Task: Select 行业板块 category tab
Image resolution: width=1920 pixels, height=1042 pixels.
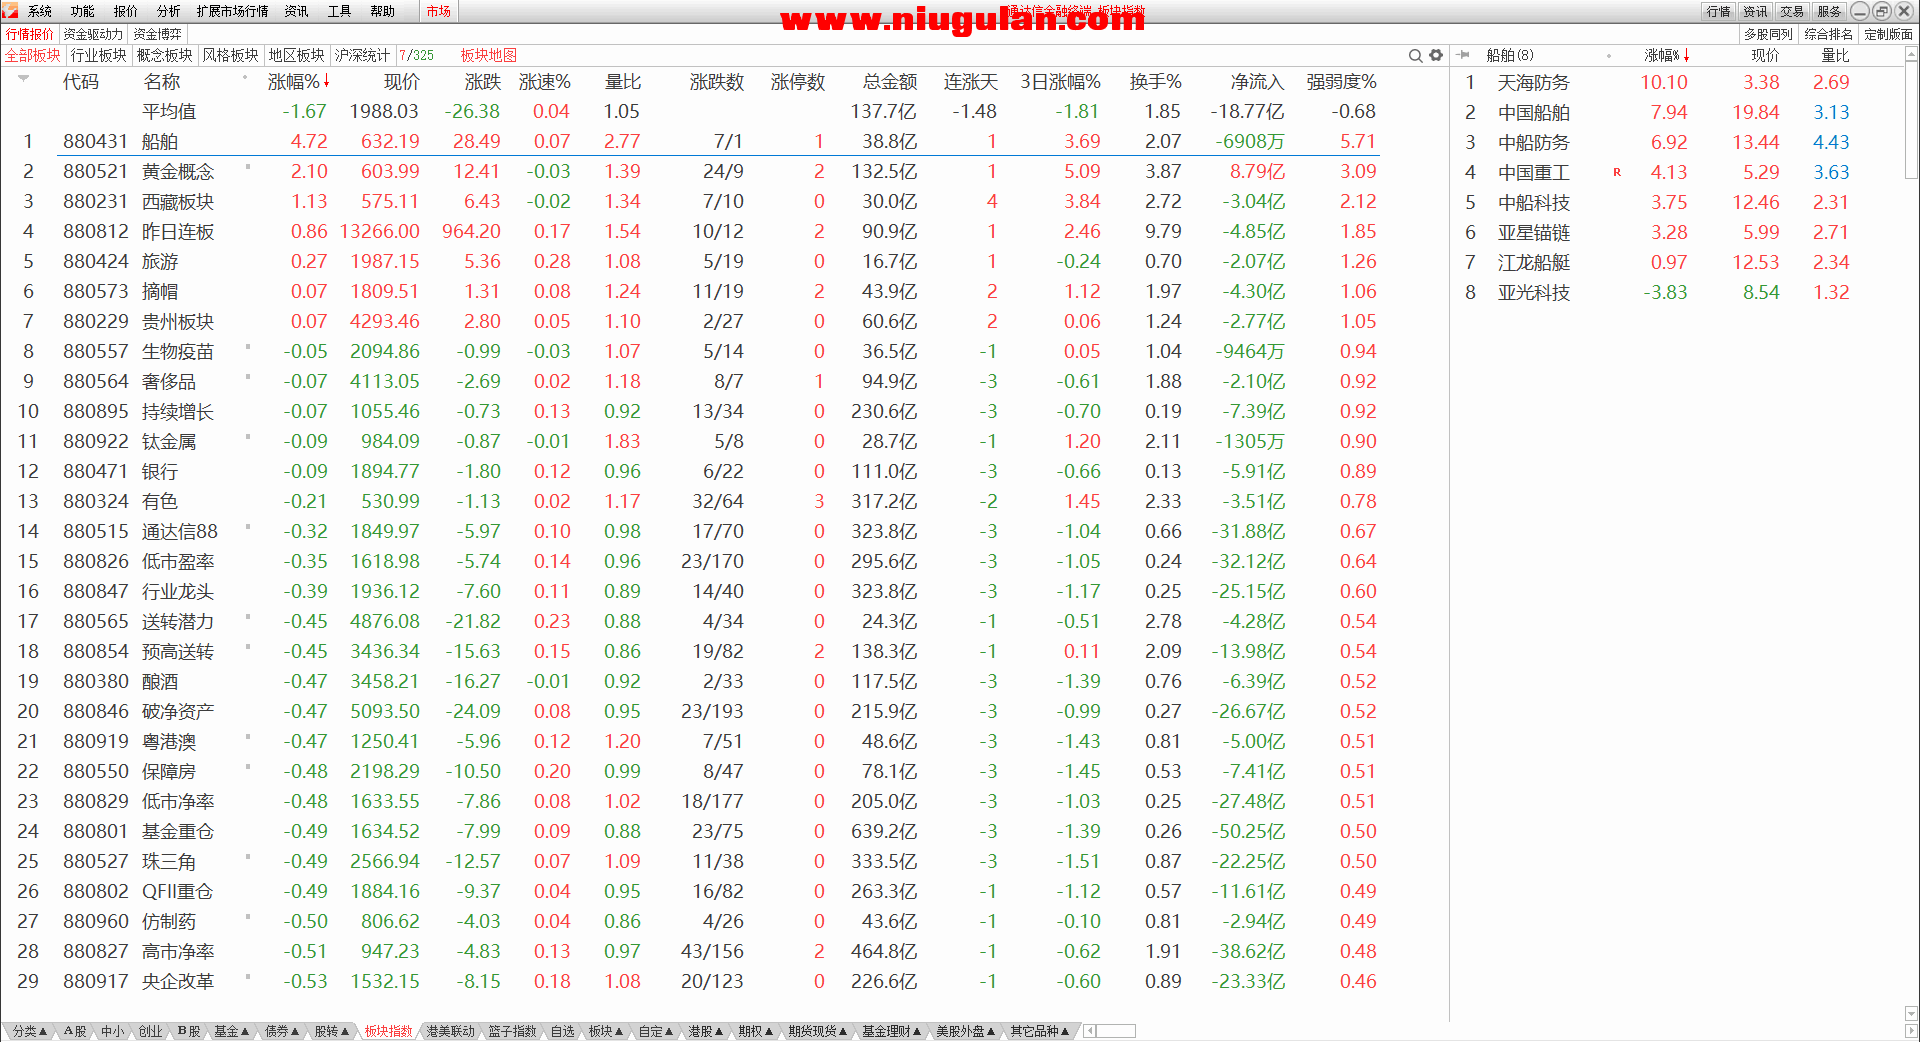Action: point(99,55)
